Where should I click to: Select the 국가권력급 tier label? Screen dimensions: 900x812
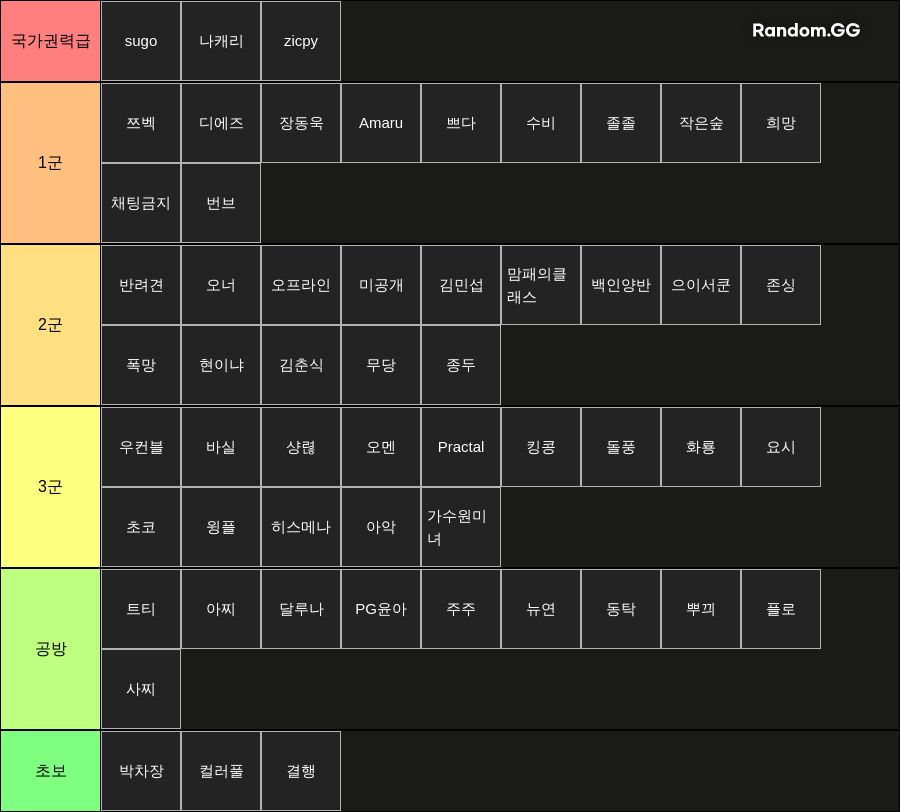point(51,41)
